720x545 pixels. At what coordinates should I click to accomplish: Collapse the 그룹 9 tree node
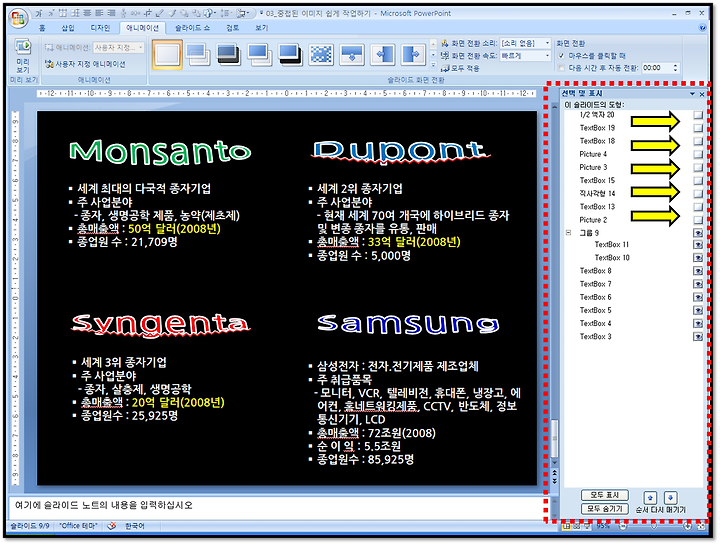pyautogui.click(x=568, y=233)
